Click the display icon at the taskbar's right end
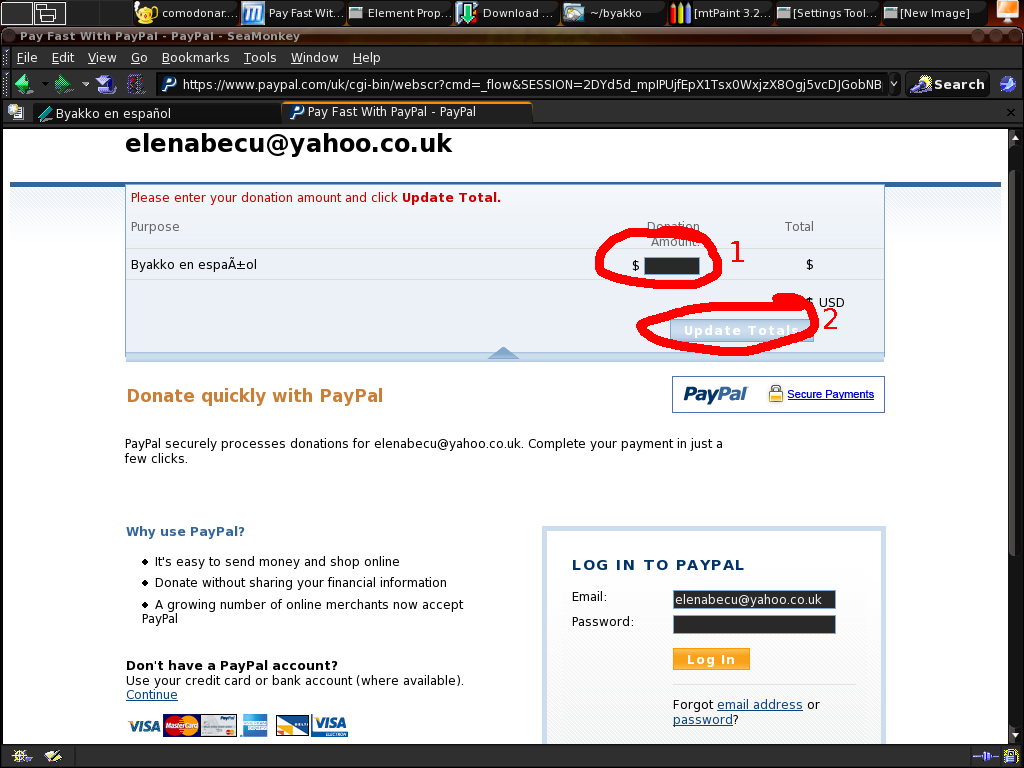The height and width of the screenshot is (768, 1024). pyautogui.click(x=1007, y=12)
